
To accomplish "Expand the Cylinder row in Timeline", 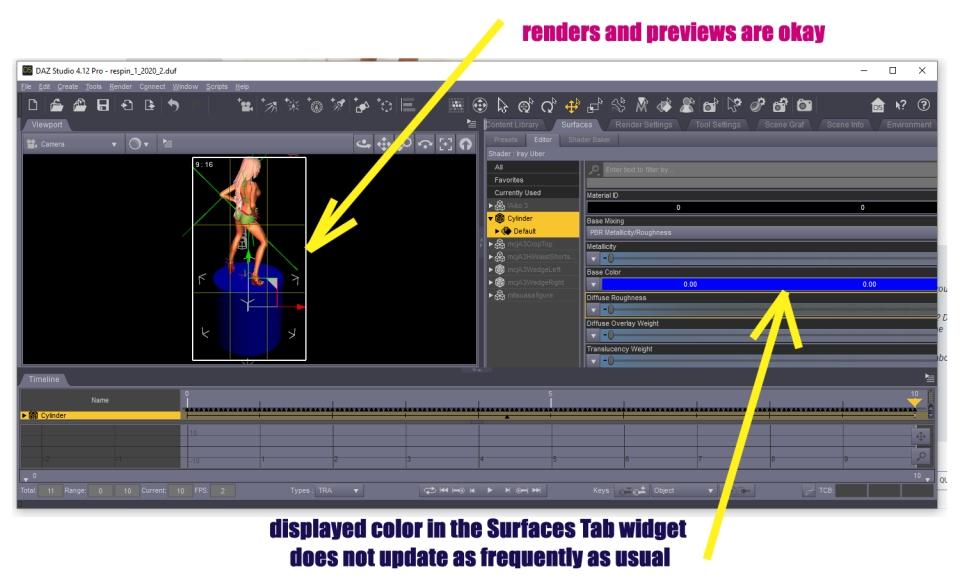I will pos(24,416).
